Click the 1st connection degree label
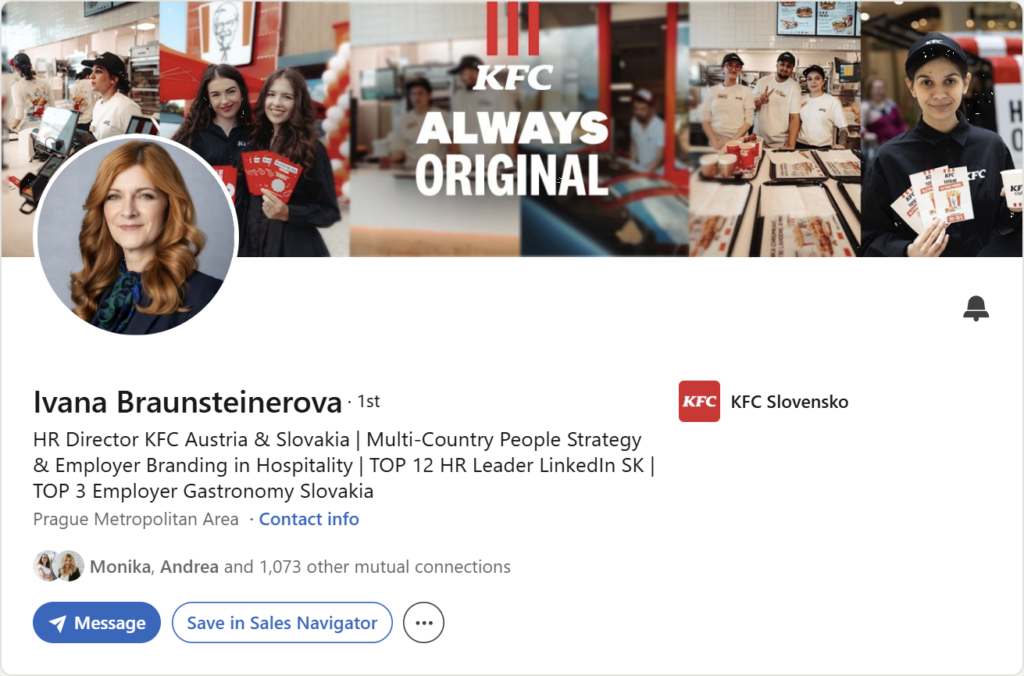 pyautogui.click(x=368, y=402)
